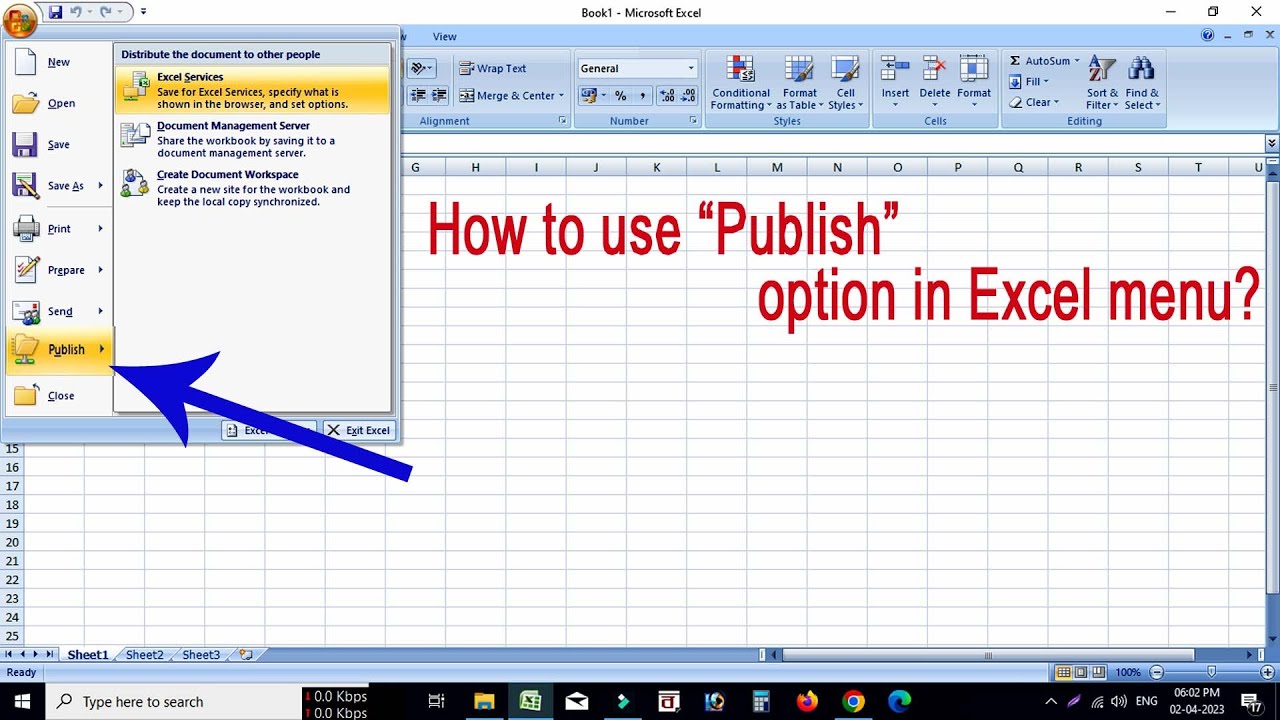Switch to Page Layout view
Screen dimensions: 1280x720
[x=1081, y=672]
